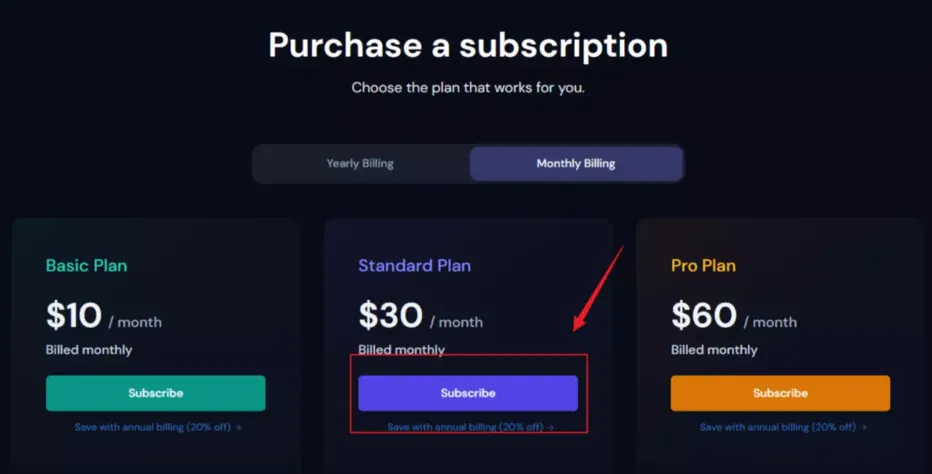The width and height of the screenshot is (932, 474).
Task: Click the $30 price text
Action: tap(390, 316)
